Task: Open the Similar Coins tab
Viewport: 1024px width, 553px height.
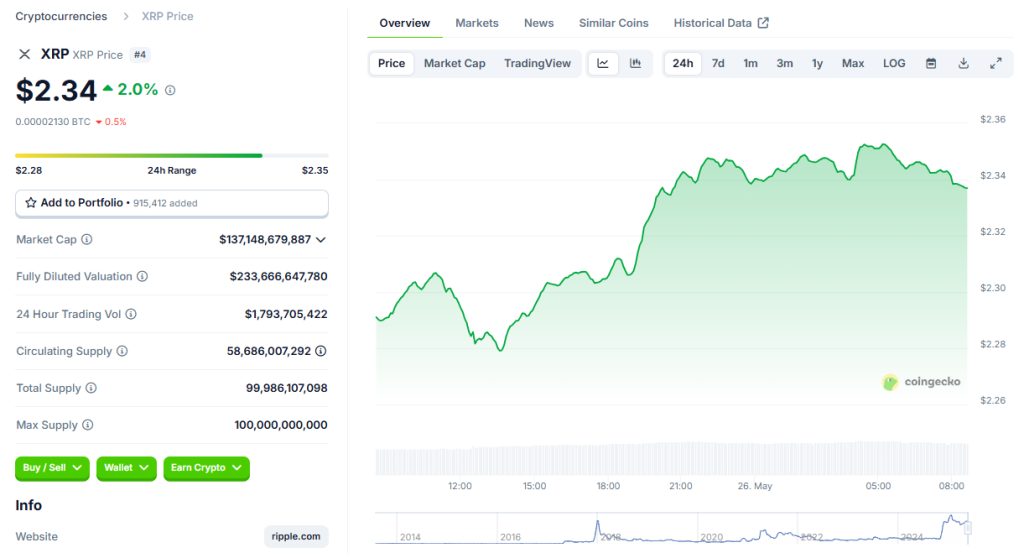Action: (x=614, y=23)
